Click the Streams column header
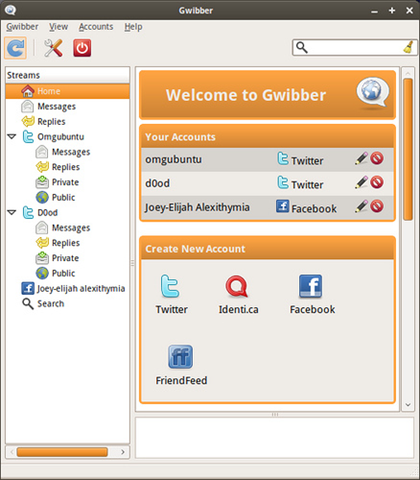Screen dimensions: 420x480 (67, 75)
